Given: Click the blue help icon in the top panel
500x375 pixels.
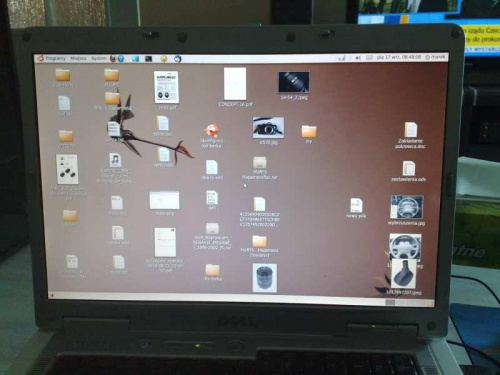Looking at the screenshot, I should click(121, 59).
